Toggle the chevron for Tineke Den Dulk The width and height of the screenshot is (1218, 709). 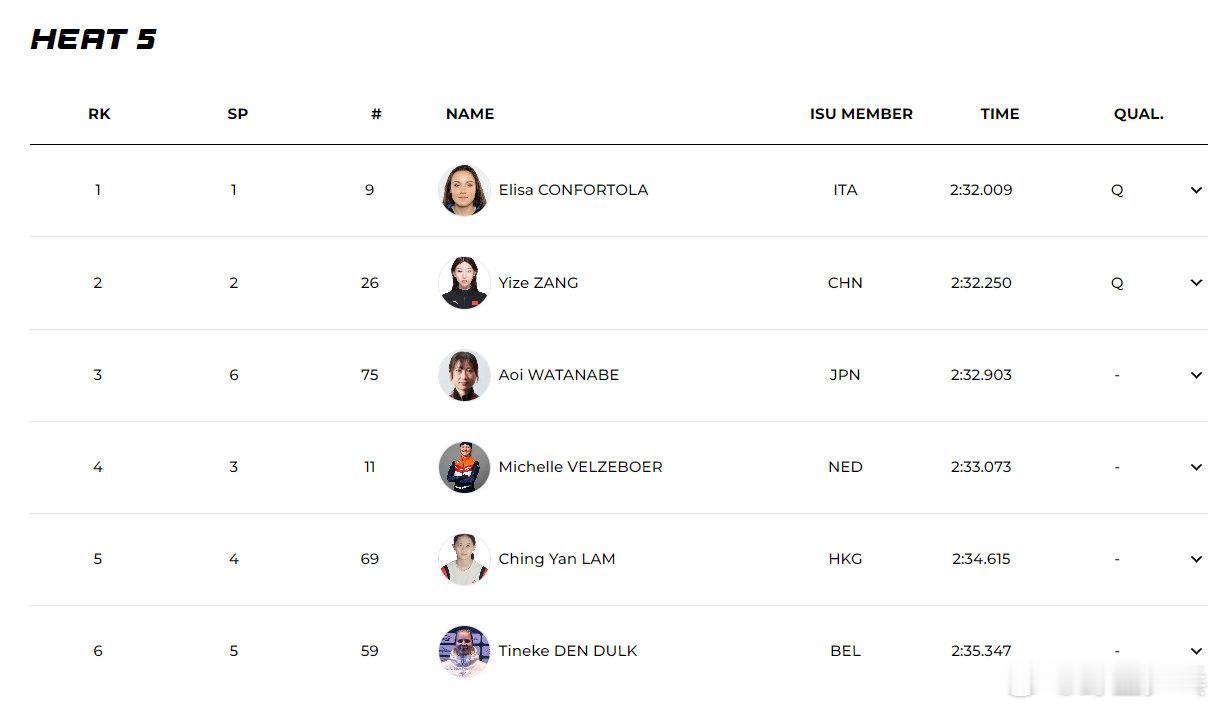click(x=1196, y=651)
